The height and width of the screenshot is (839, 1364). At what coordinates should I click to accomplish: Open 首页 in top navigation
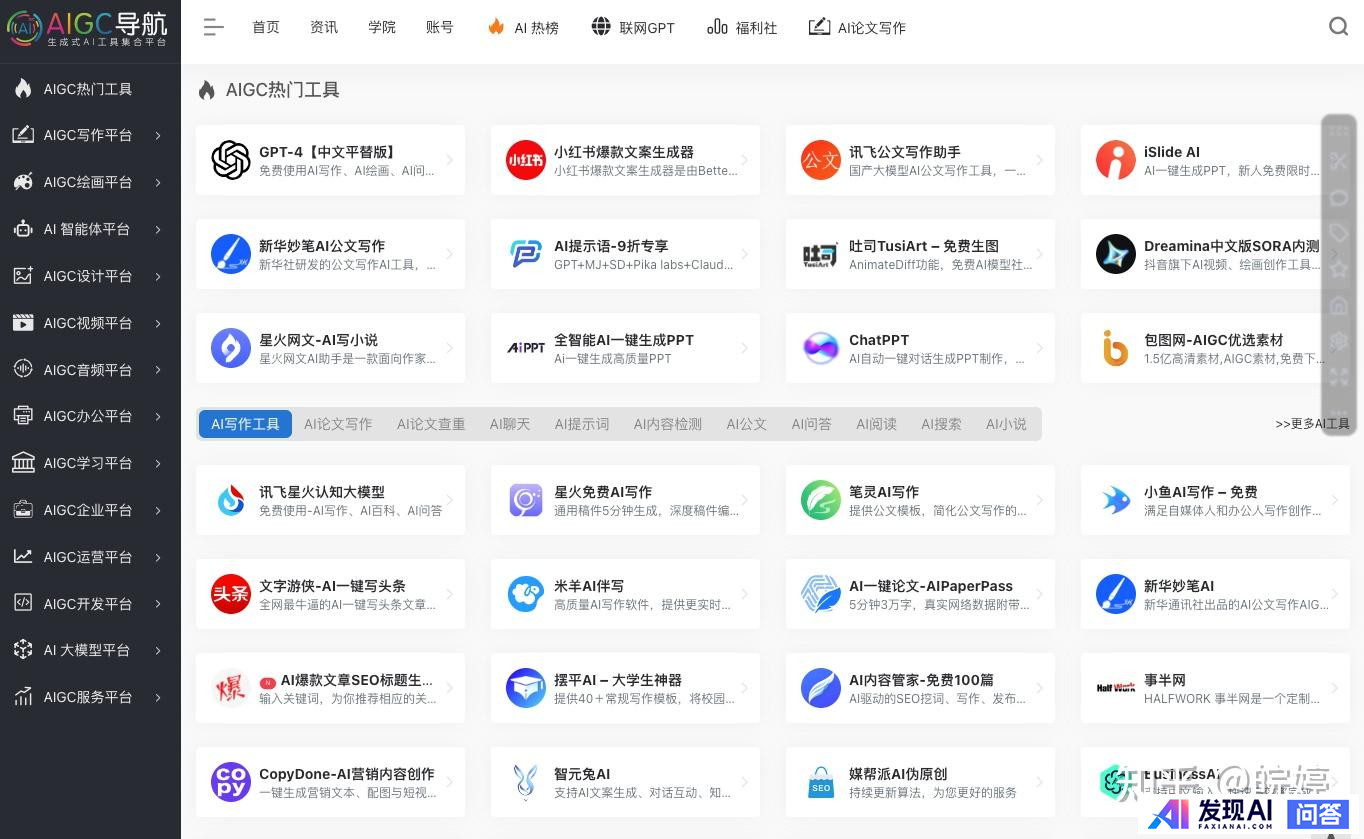pos(266,28)
